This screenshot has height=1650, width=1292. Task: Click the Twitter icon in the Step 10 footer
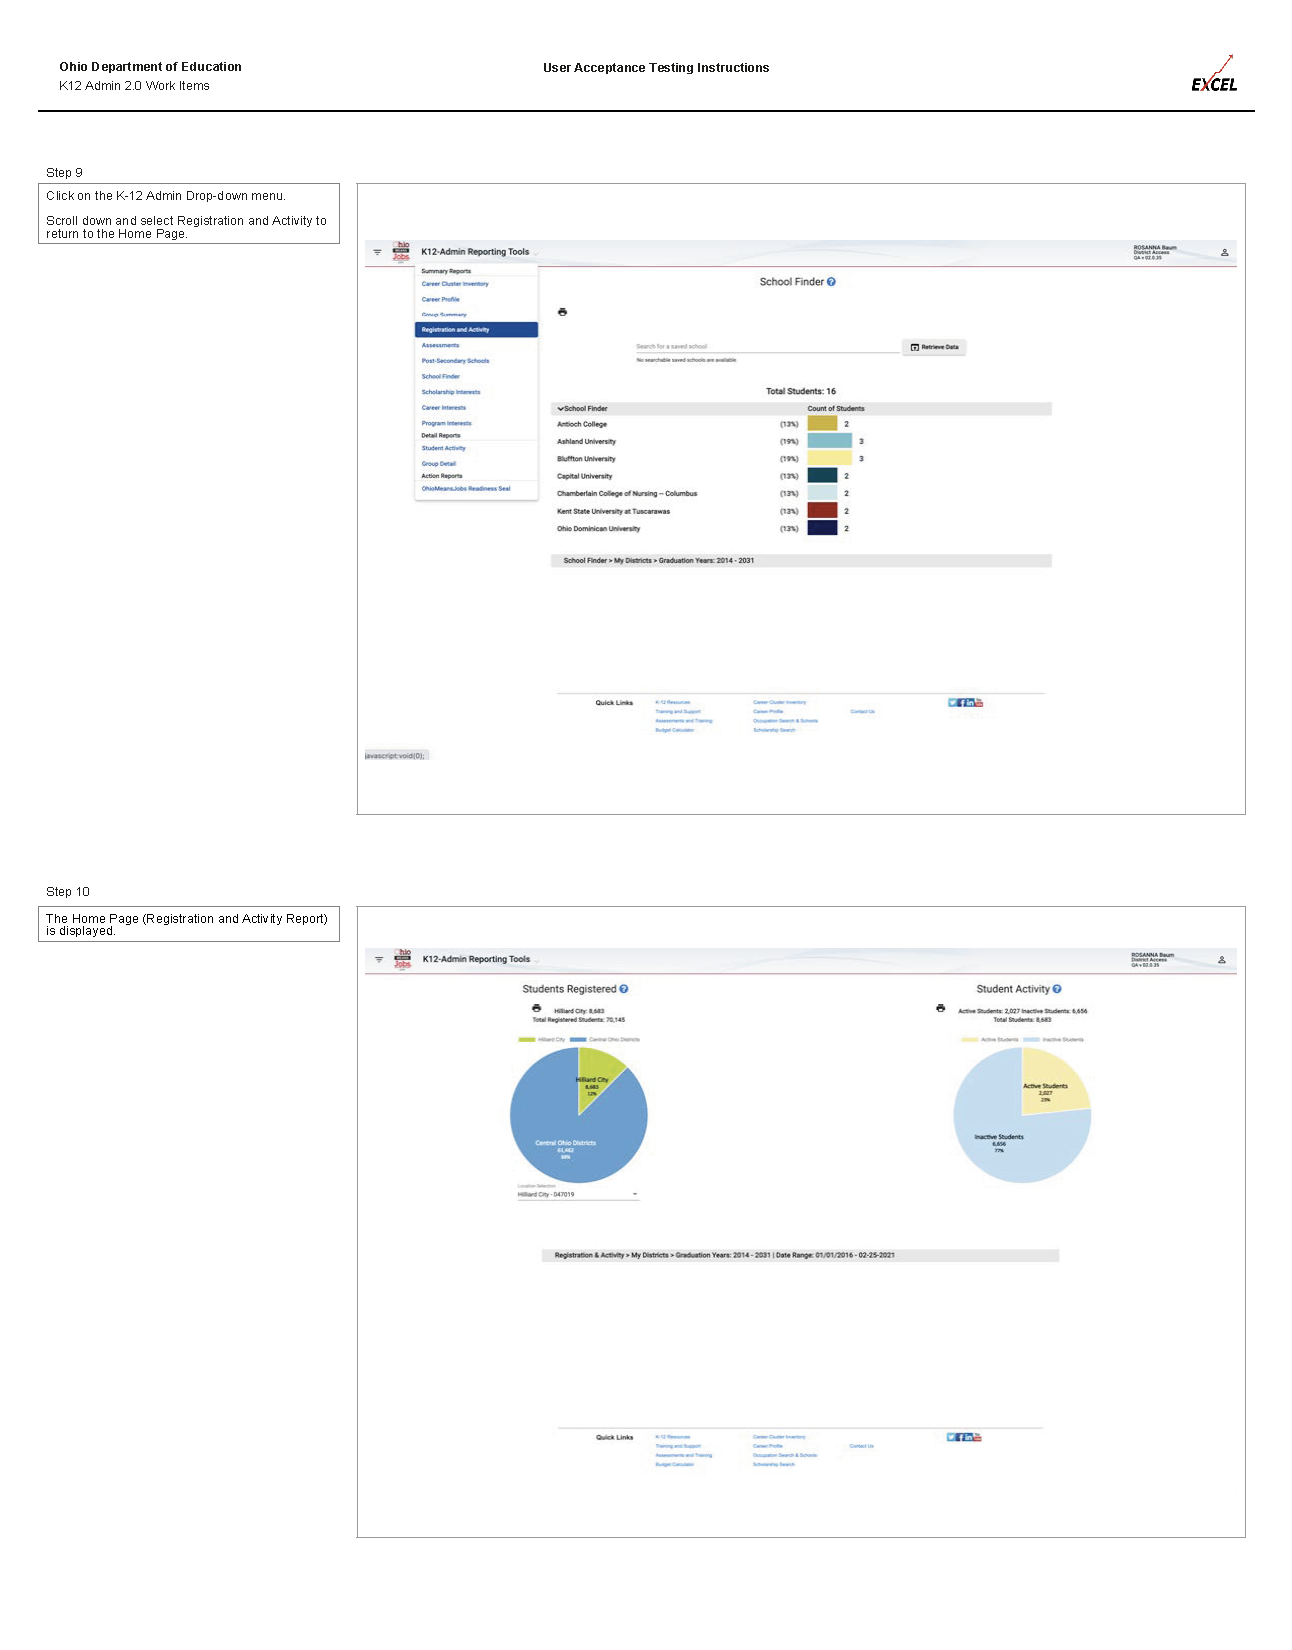(951, 1437)
